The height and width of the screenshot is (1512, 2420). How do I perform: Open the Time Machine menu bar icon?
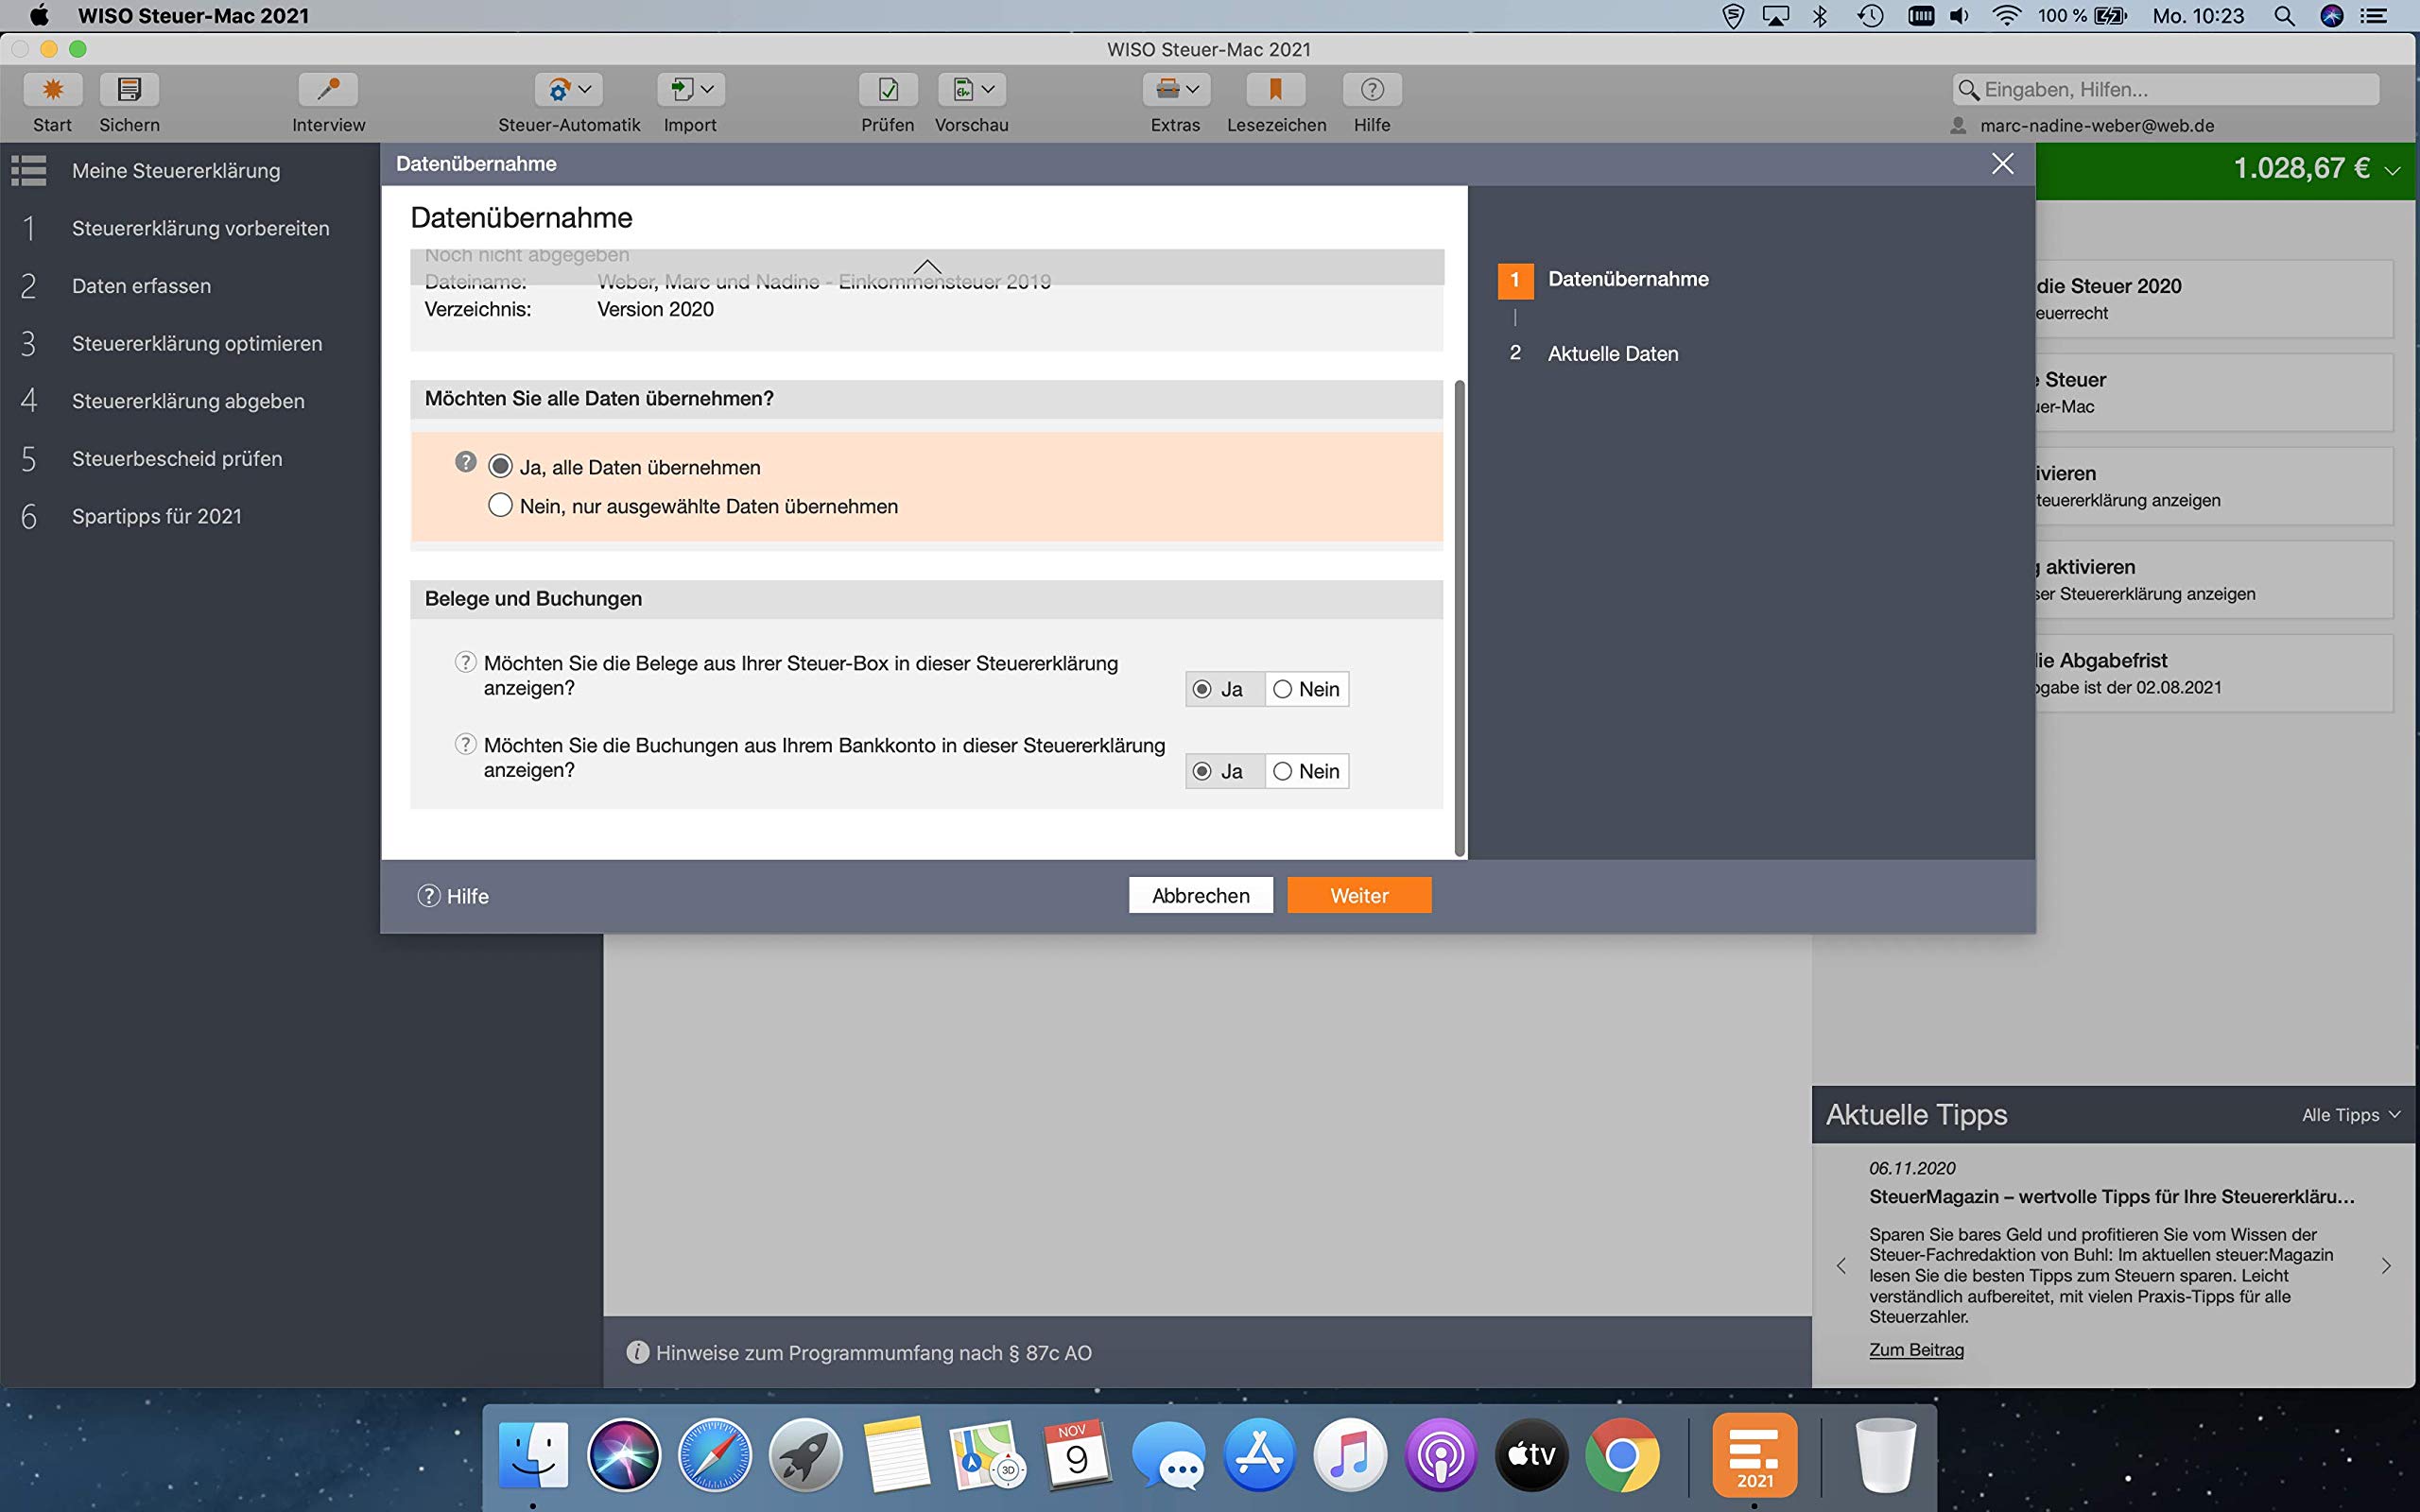click(1870, 16)
